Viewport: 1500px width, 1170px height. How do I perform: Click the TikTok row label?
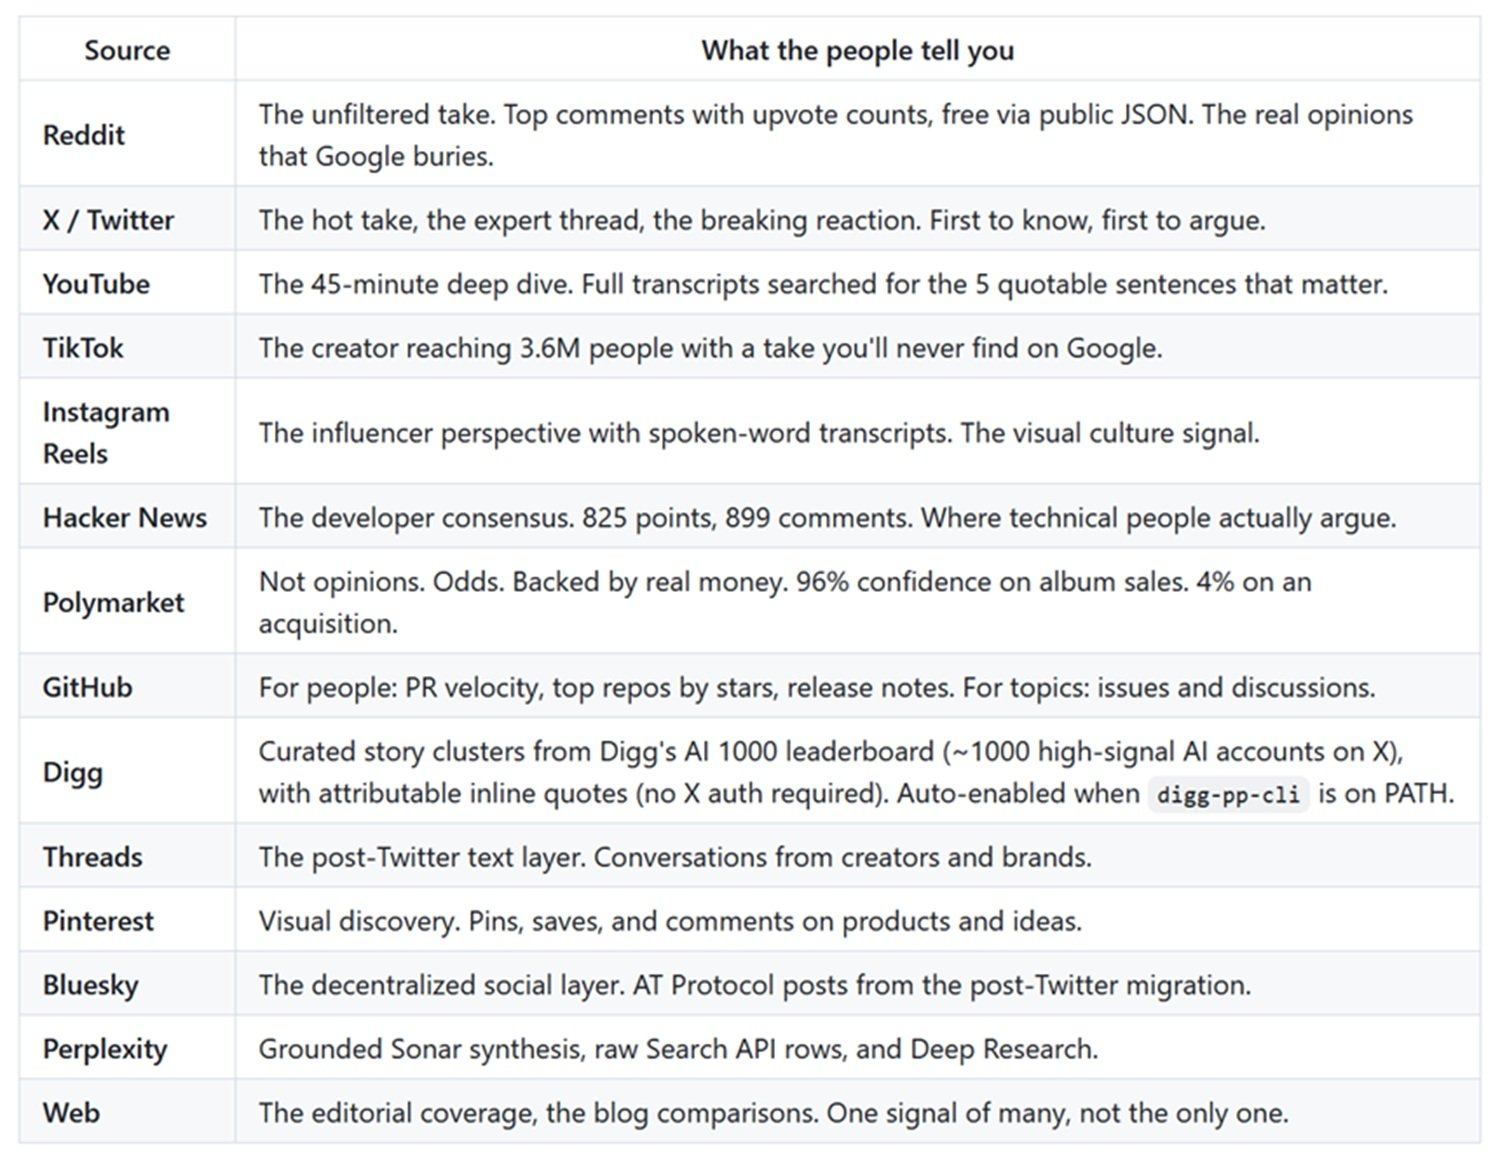[x=83, y=348]
